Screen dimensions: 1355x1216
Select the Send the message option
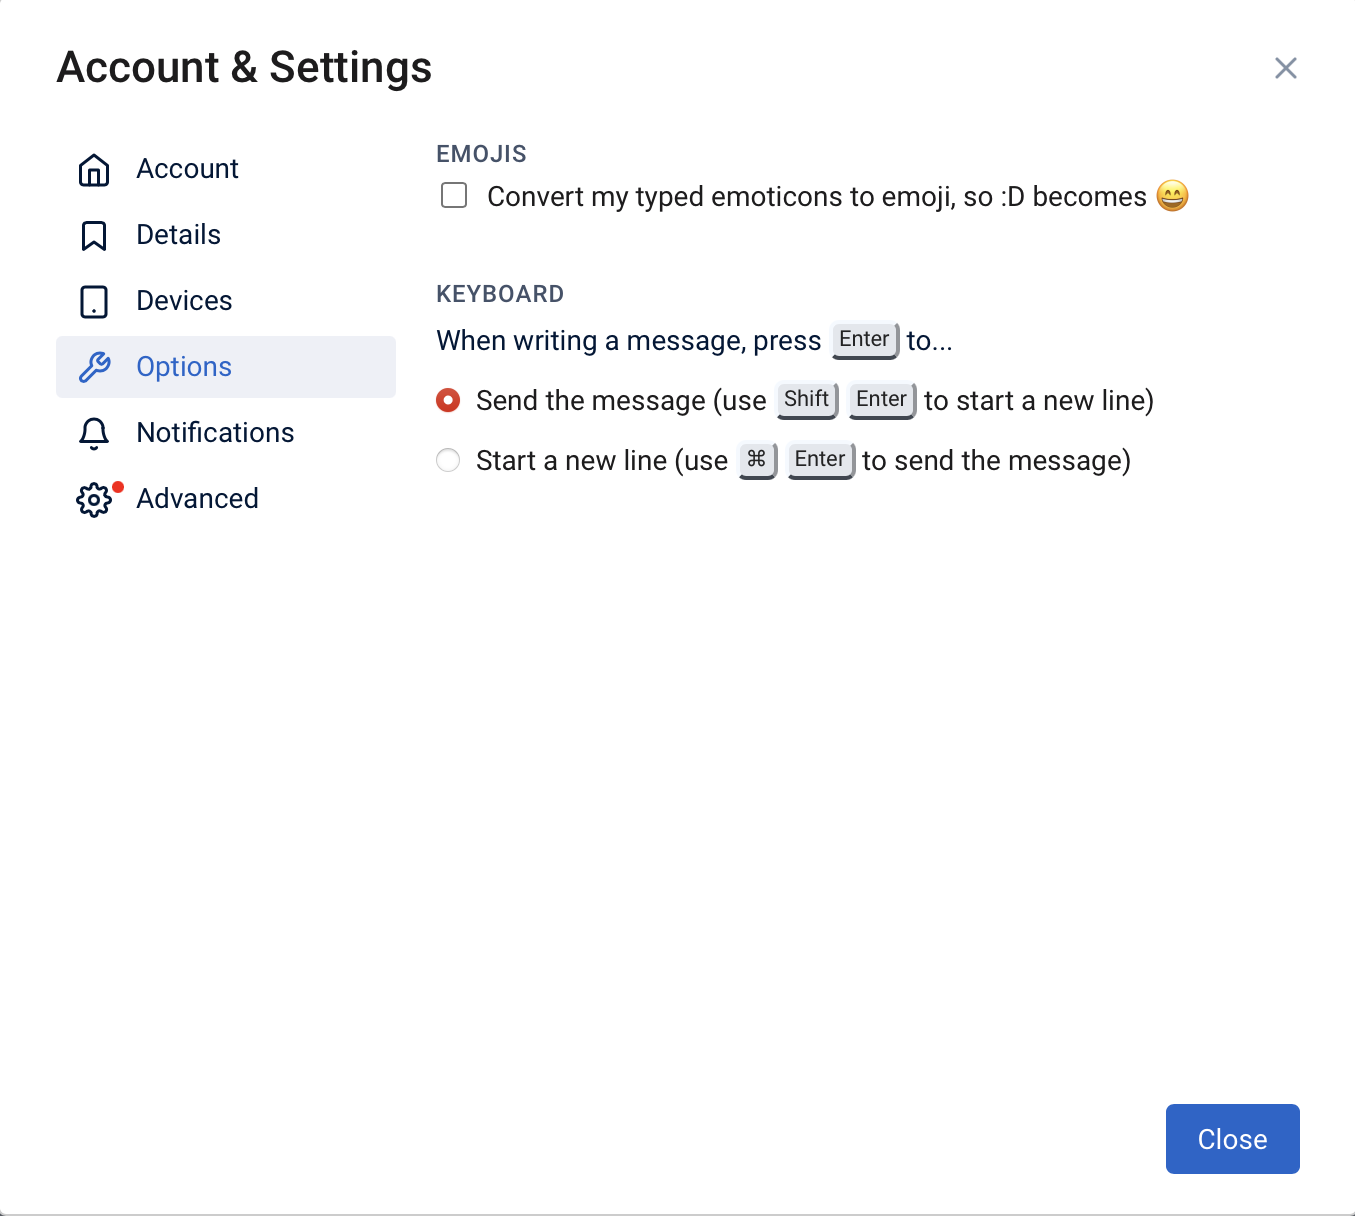(x=447, y=400)
